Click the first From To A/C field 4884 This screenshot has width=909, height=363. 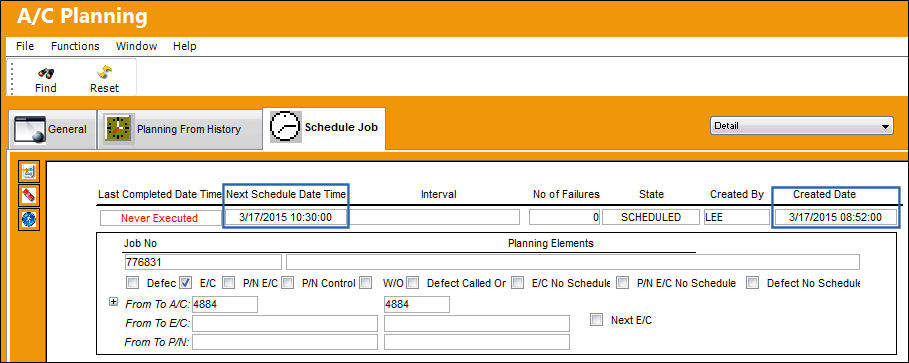tap(225, 304)
